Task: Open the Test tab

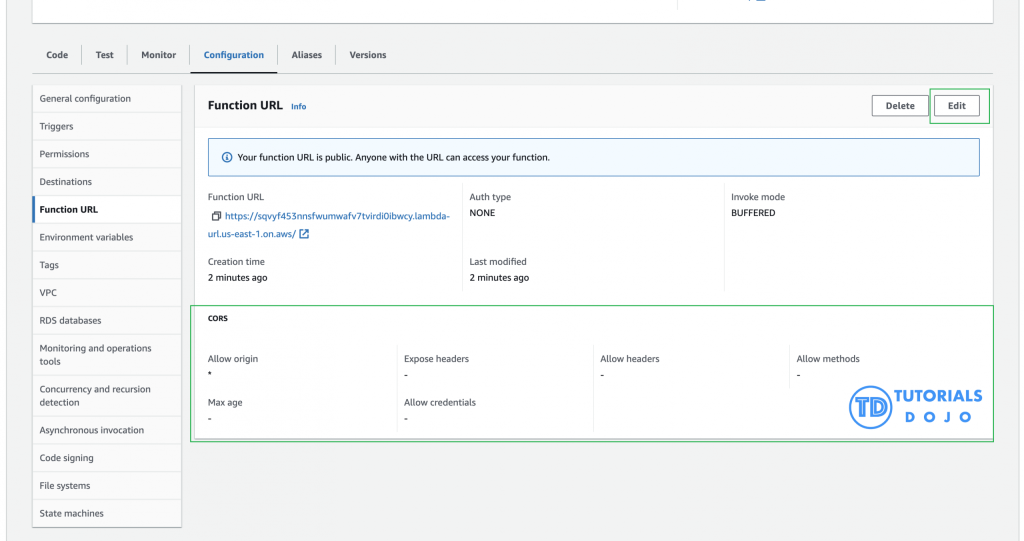Action: [104, 55]
